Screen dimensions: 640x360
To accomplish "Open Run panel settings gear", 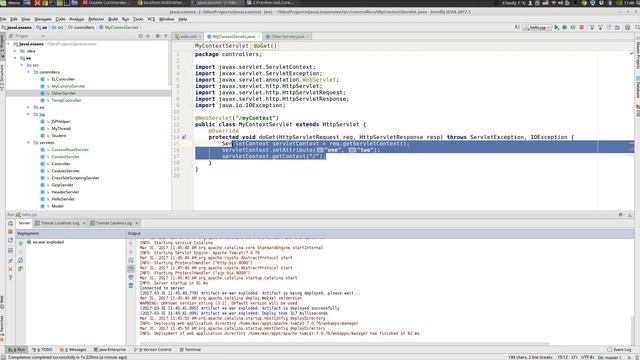I will tap(620, 214).
